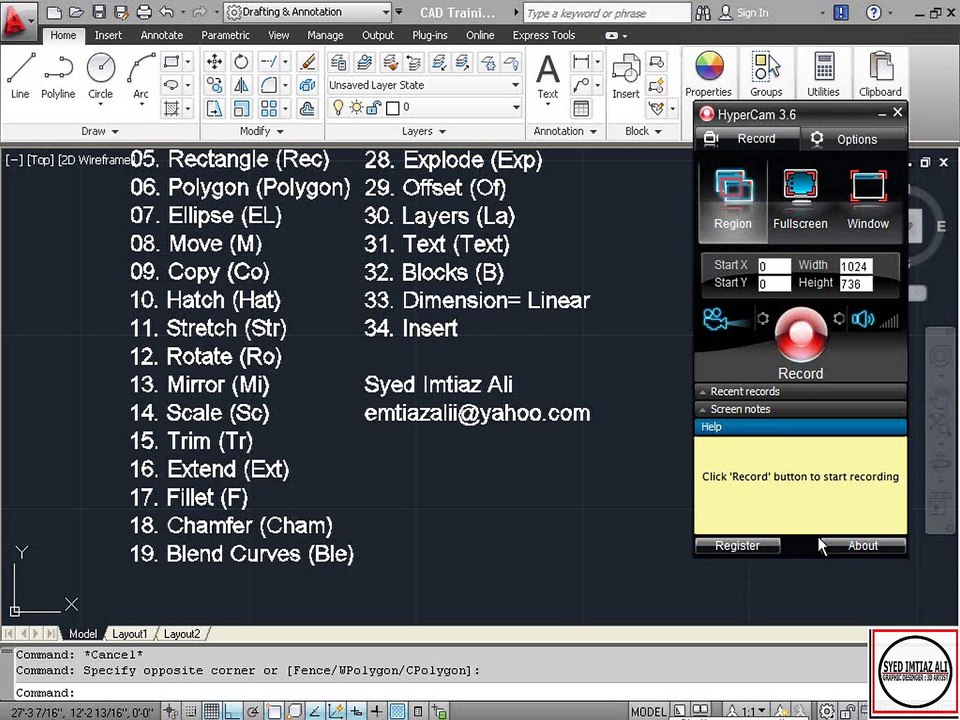Image resolution: width=960 pixels, height=720 pixels.
Task: Select the Circle draw tool
Action: pos(100,76)
